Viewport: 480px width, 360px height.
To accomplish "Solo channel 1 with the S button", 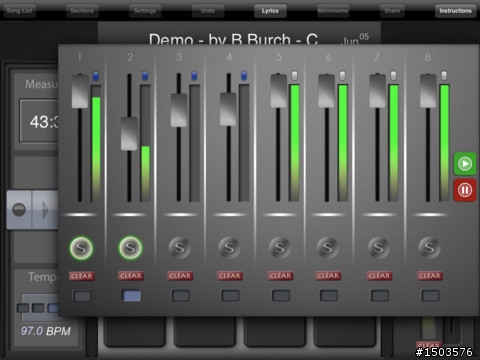I will pos(81,248).
